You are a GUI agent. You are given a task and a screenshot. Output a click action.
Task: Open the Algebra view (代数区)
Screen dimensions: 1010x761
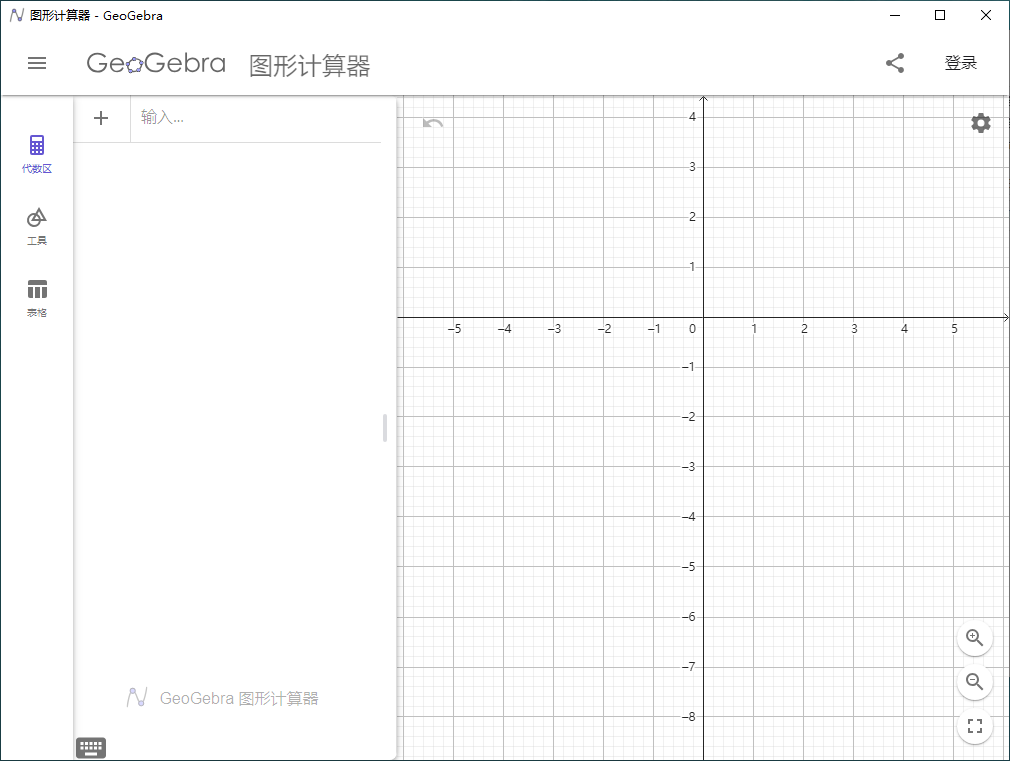pos(37,152)
